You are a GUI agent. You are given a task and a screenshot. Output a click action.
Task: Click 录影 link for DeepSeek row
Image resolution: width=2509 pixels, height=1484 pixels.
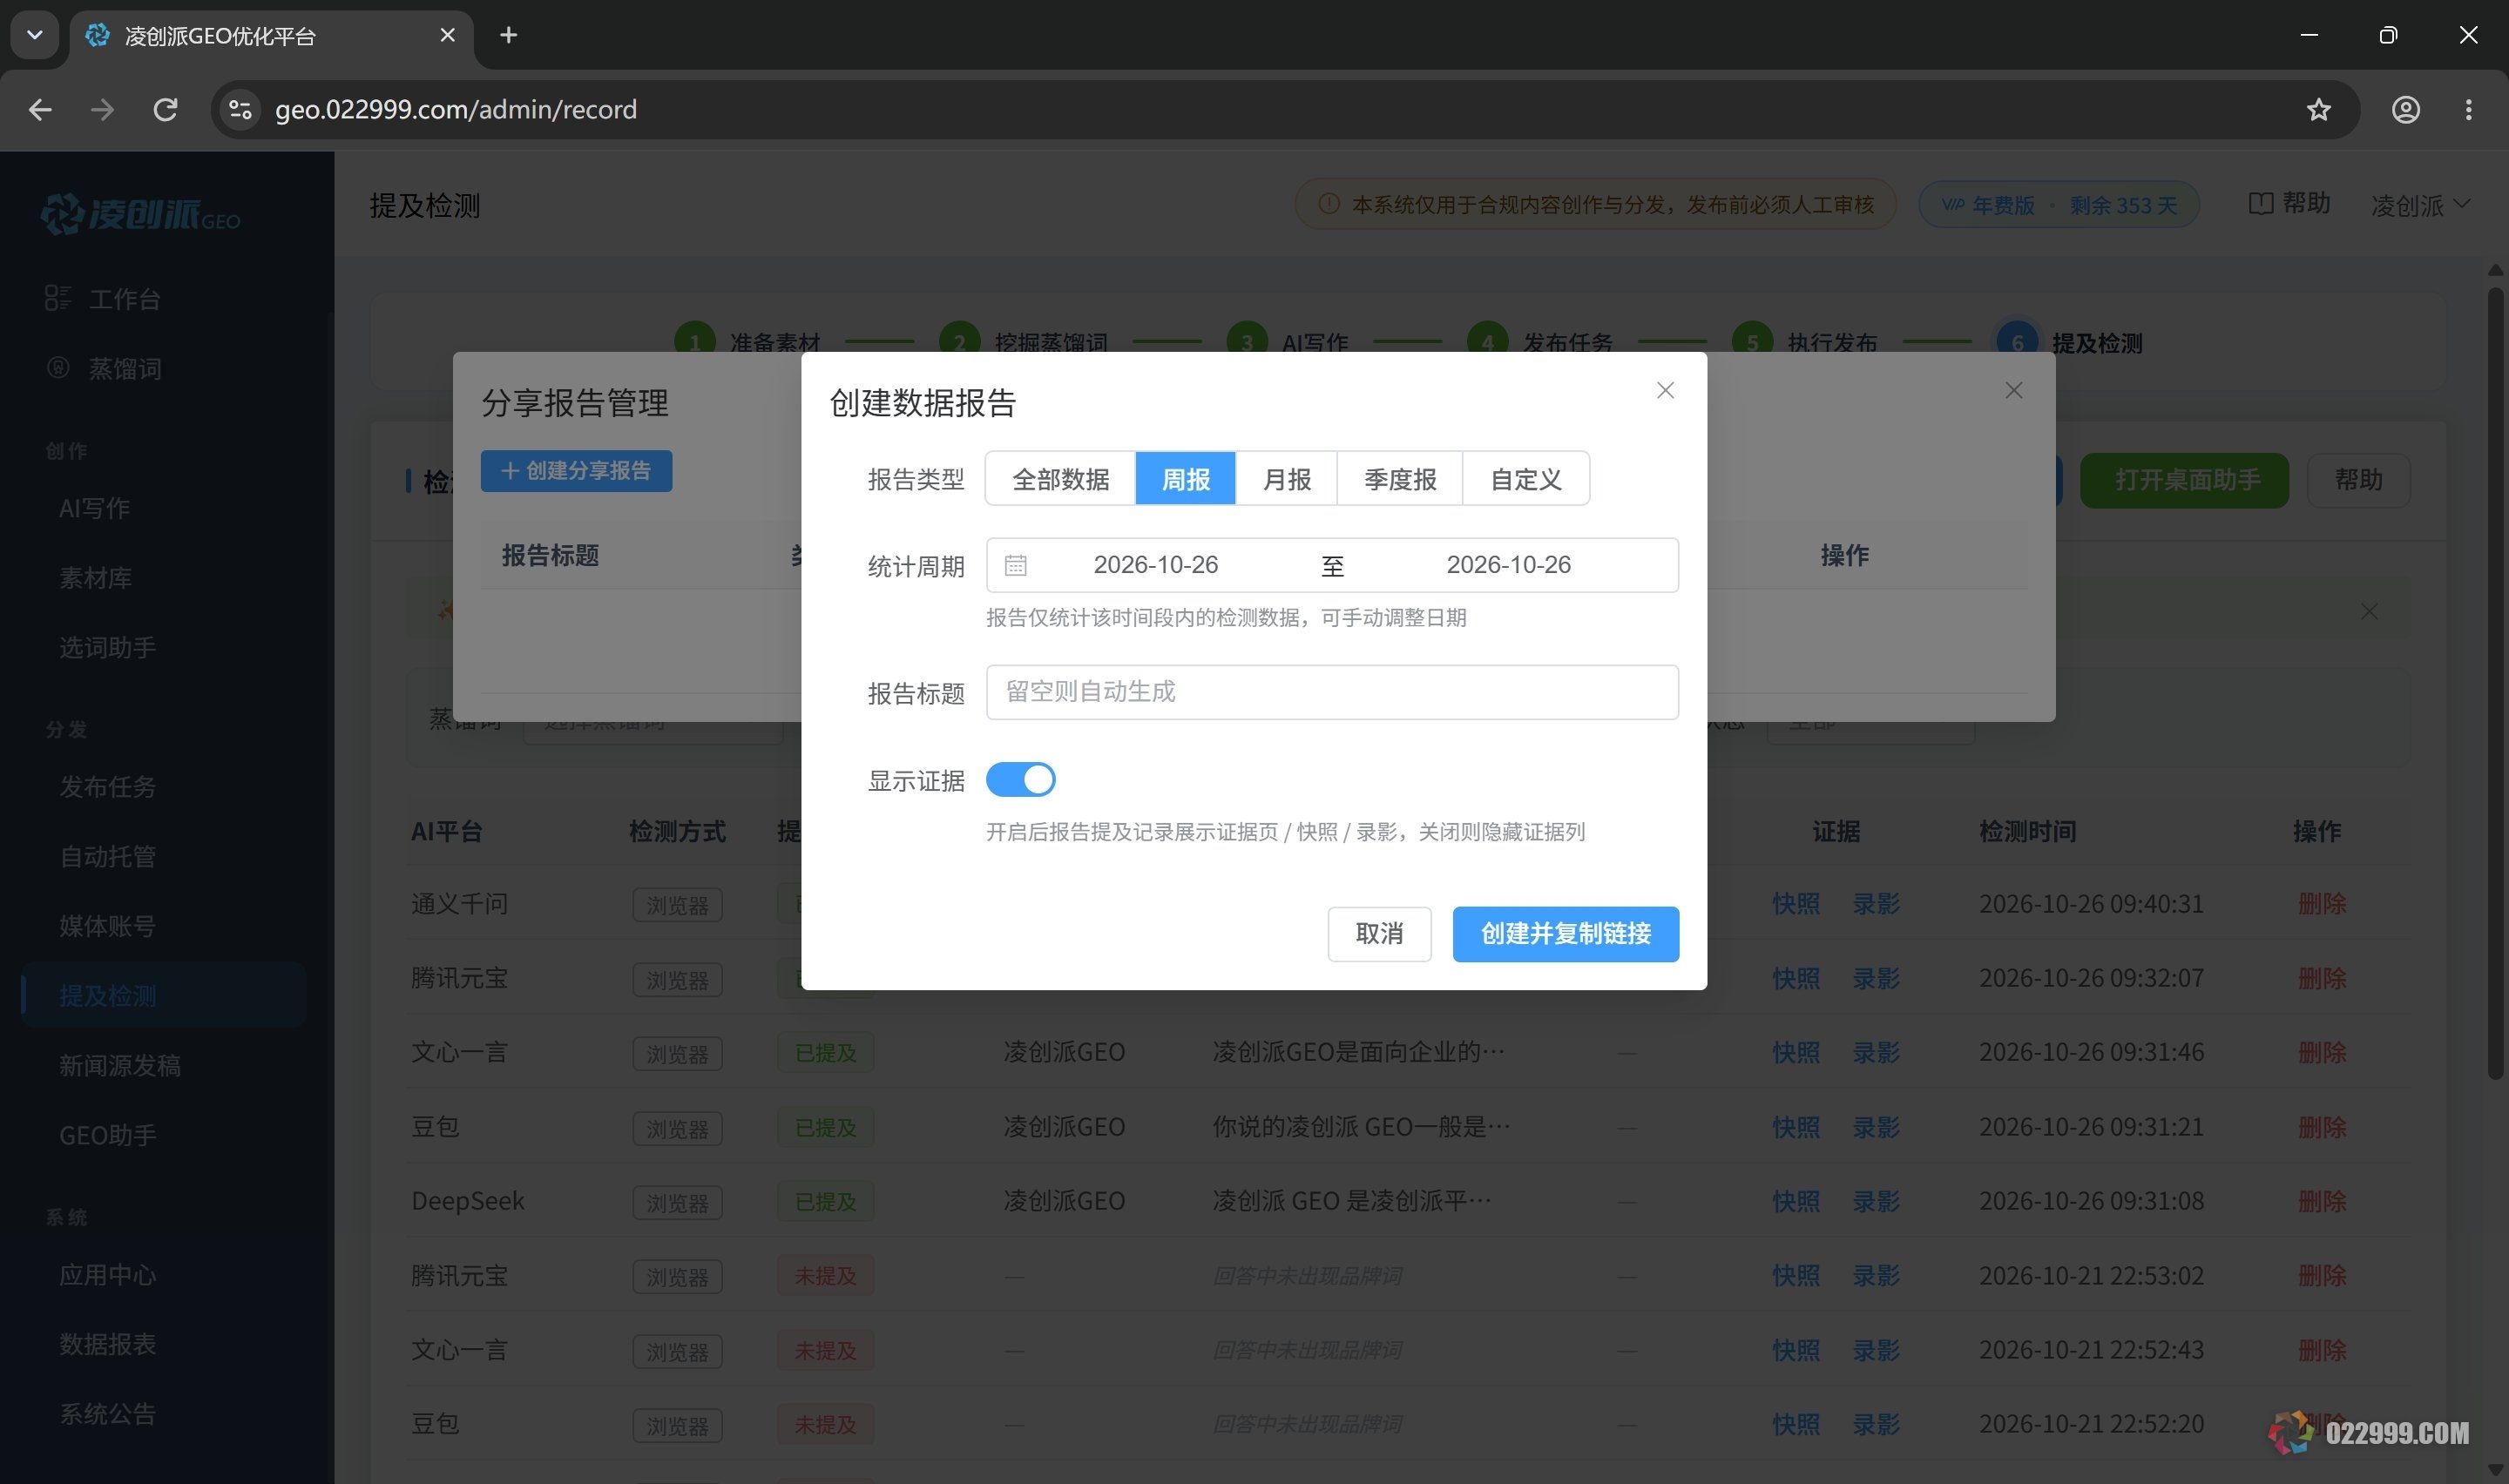pyautogui.click(x=1876, y=1201)
